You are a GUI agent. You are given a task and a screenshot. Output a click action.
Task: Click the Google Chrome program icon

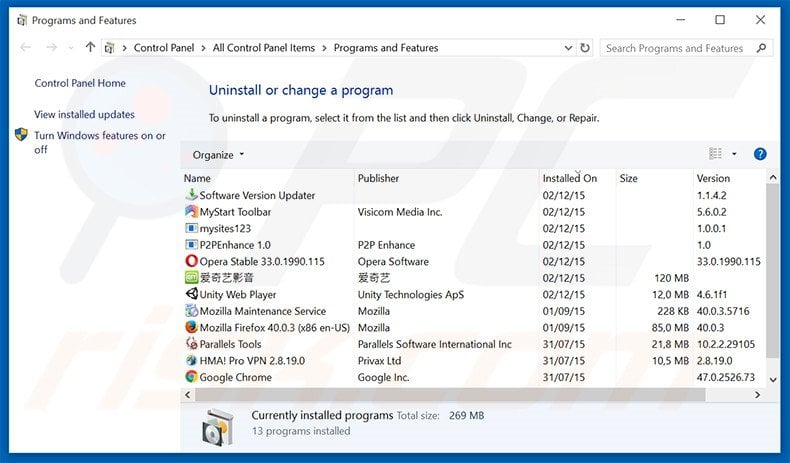point(191,377)
